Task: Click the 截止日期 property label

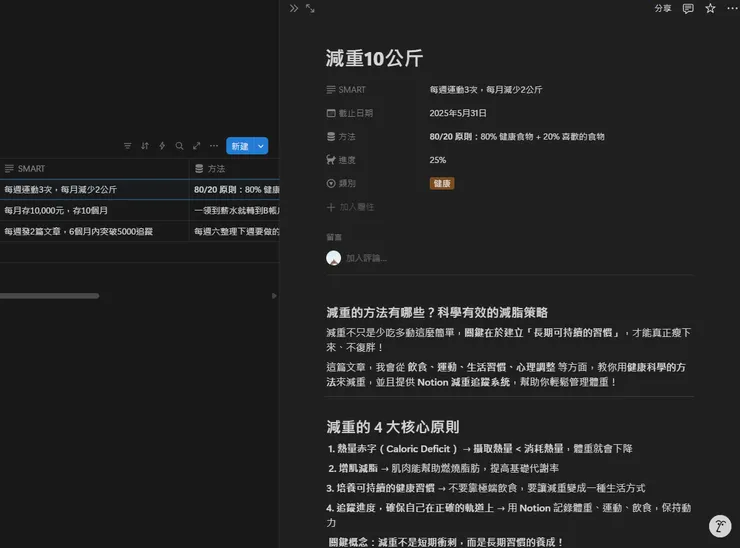Action: 350,113
